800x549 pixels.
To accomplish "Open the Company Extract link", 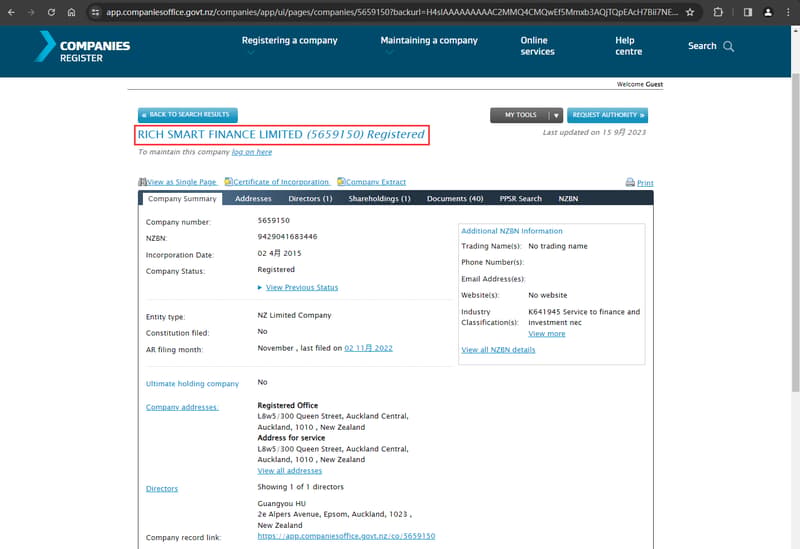I will [376, 182].
